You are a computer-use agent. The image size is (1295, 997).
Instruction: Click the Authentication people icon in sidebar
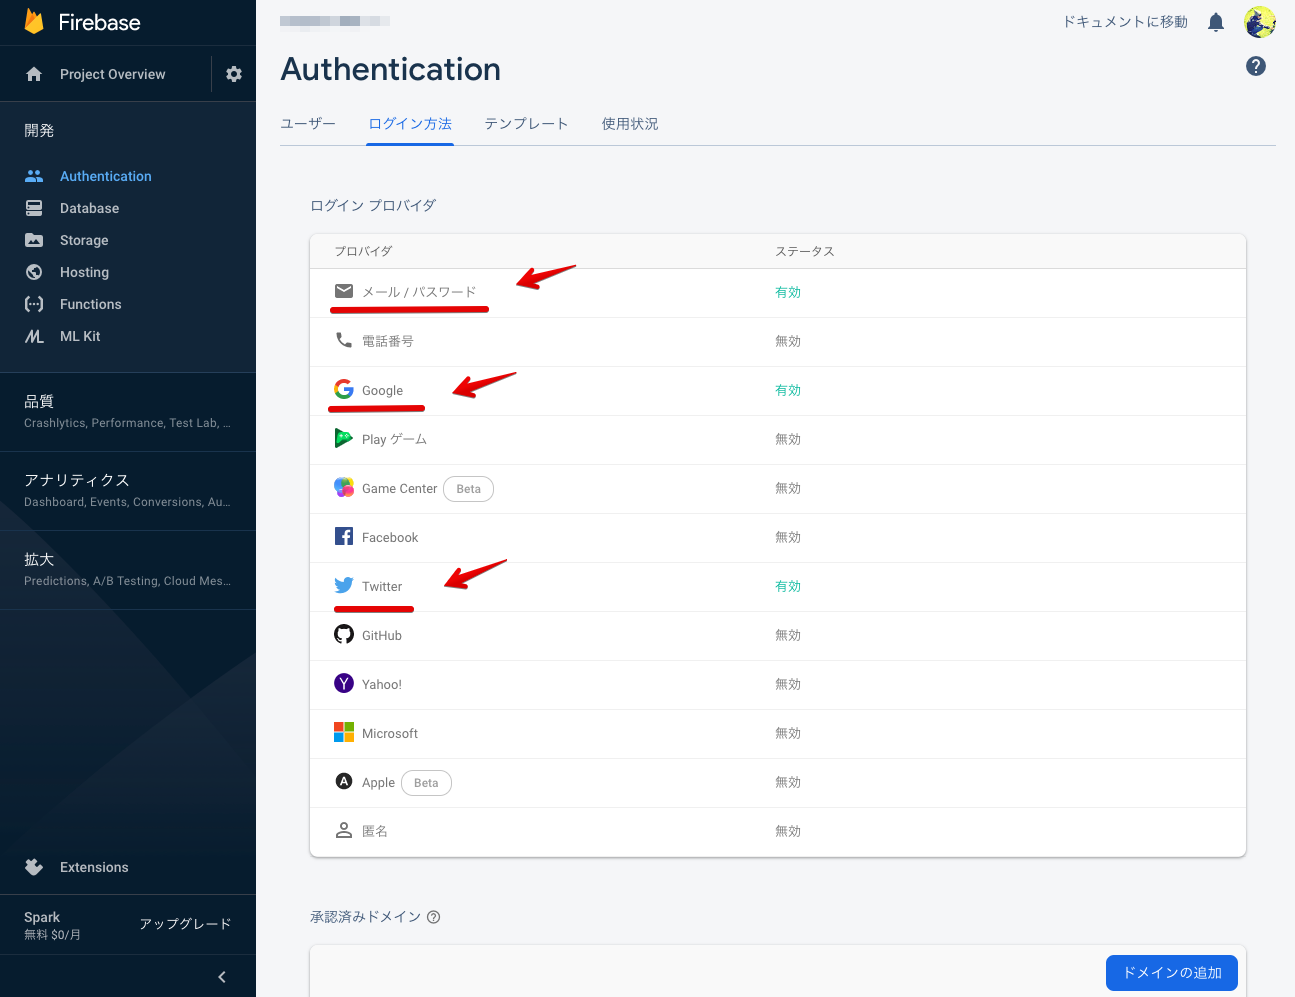(x=34, y=176)
